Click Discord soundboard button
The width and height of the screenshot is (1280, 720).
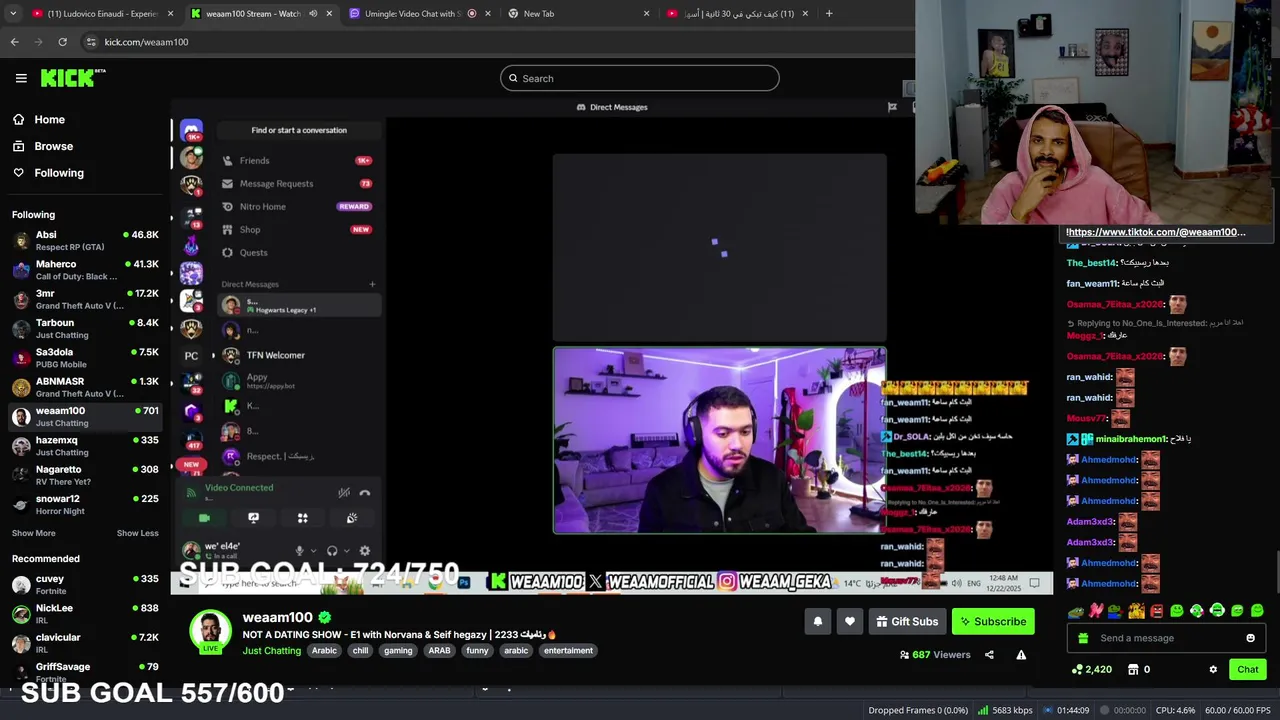pos(351,518)
